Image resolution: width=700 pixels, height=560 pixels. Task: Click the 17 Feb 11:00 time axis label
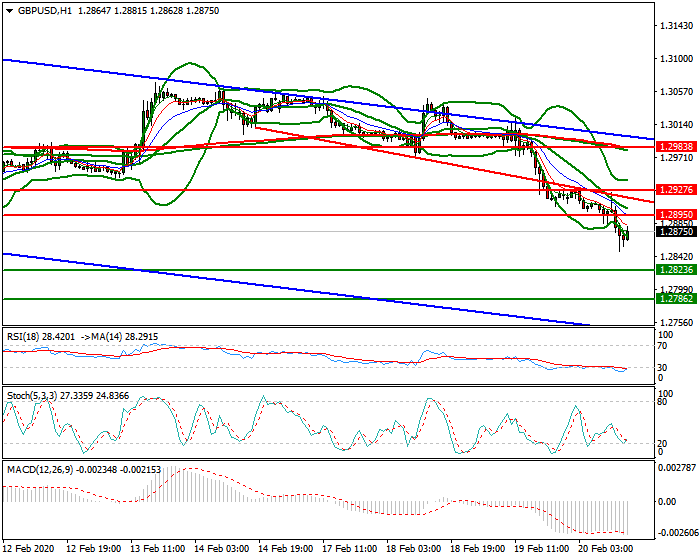(x=350, y=548)
